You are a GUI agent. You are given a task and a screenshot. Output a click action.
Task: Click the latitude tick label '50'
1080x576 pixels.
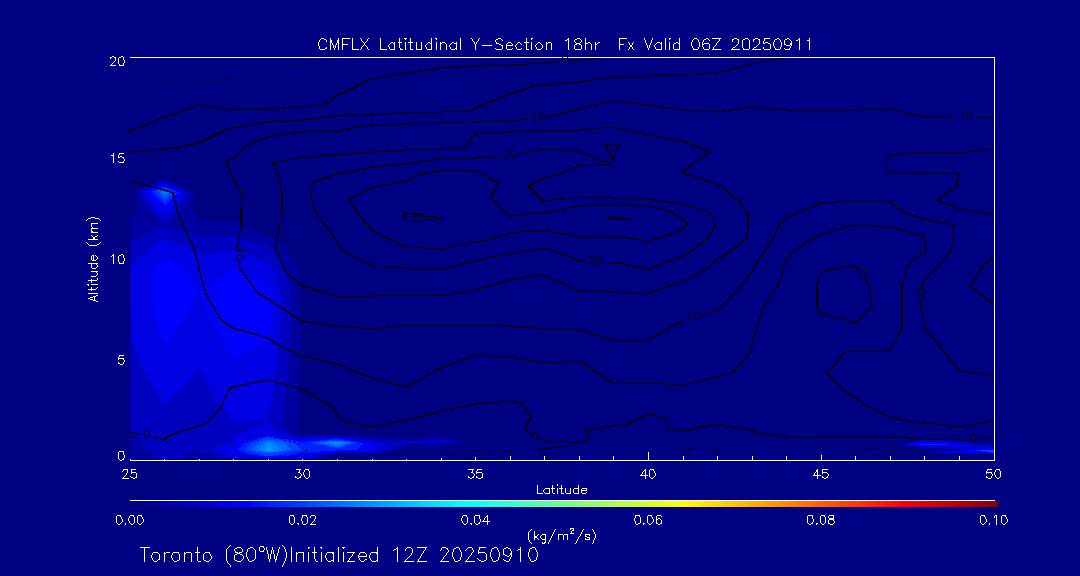click(994, 474)
